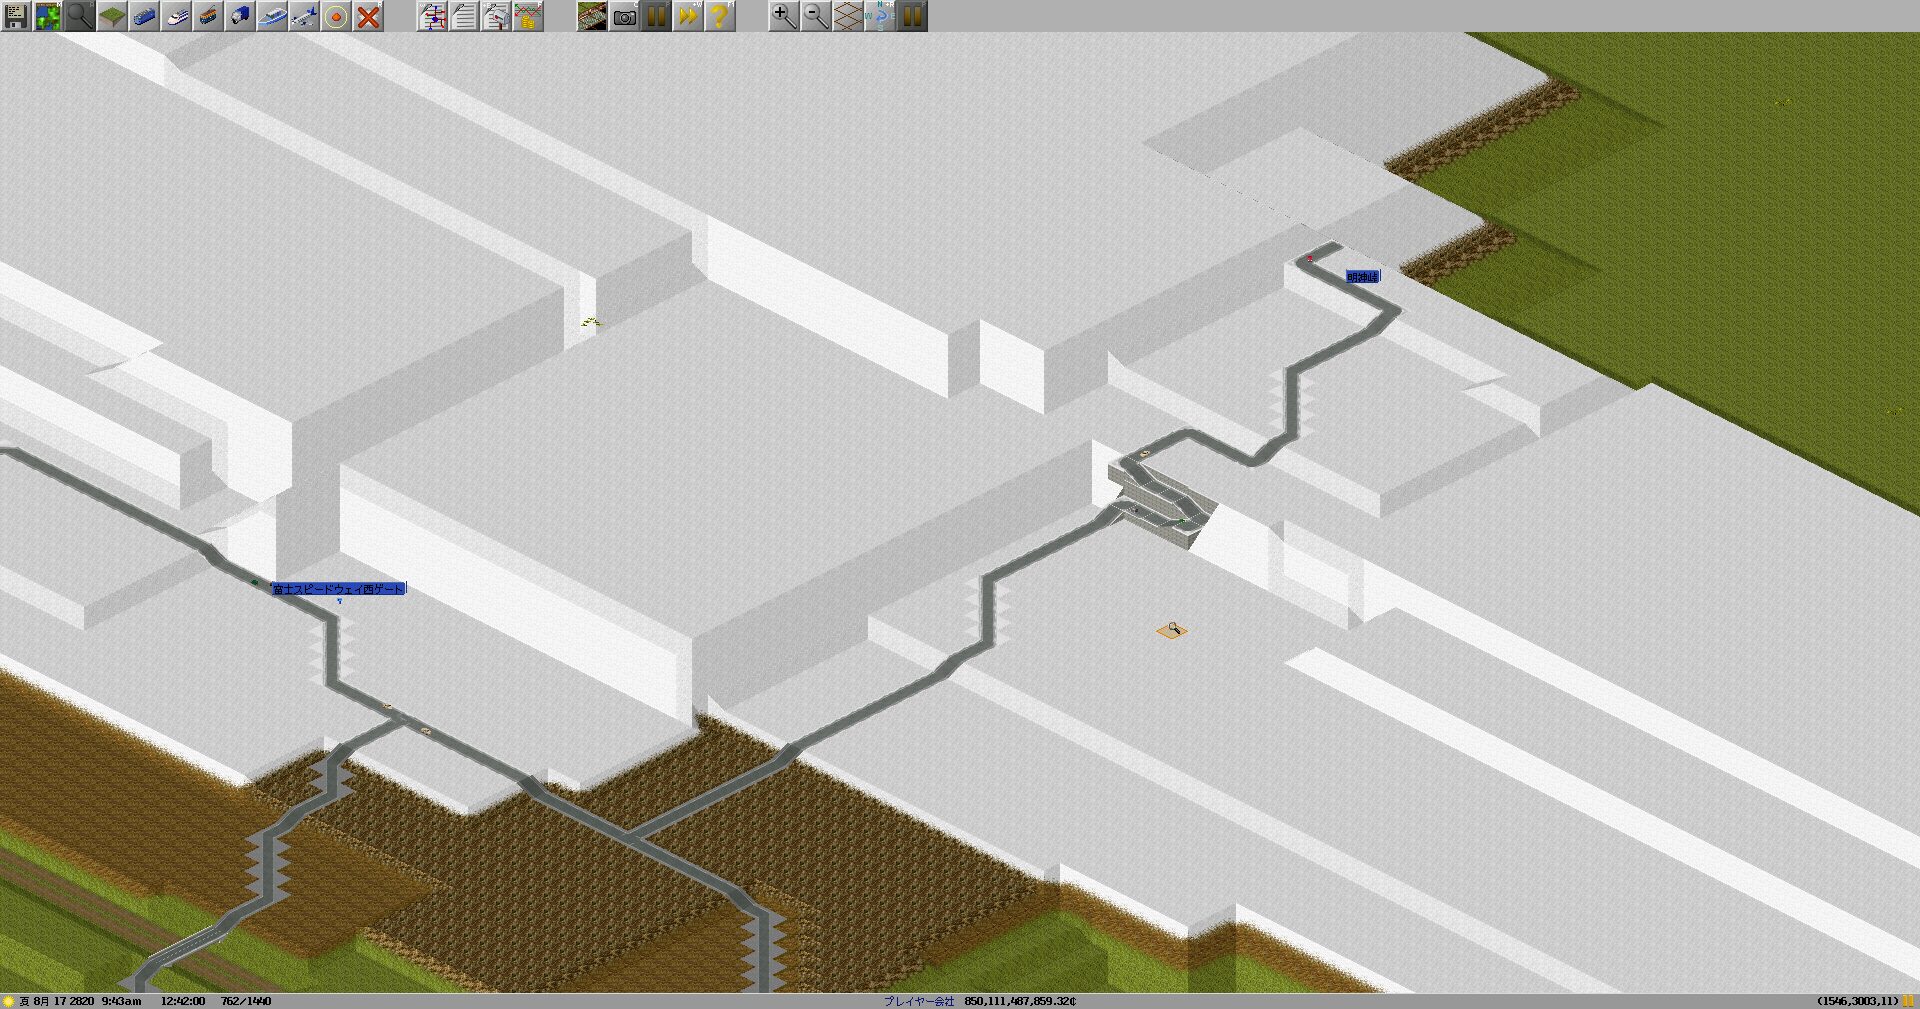Click the '12:42:00' clock in status bar
Screen dimensions: 1920x1009
[x=183, y=1001]
